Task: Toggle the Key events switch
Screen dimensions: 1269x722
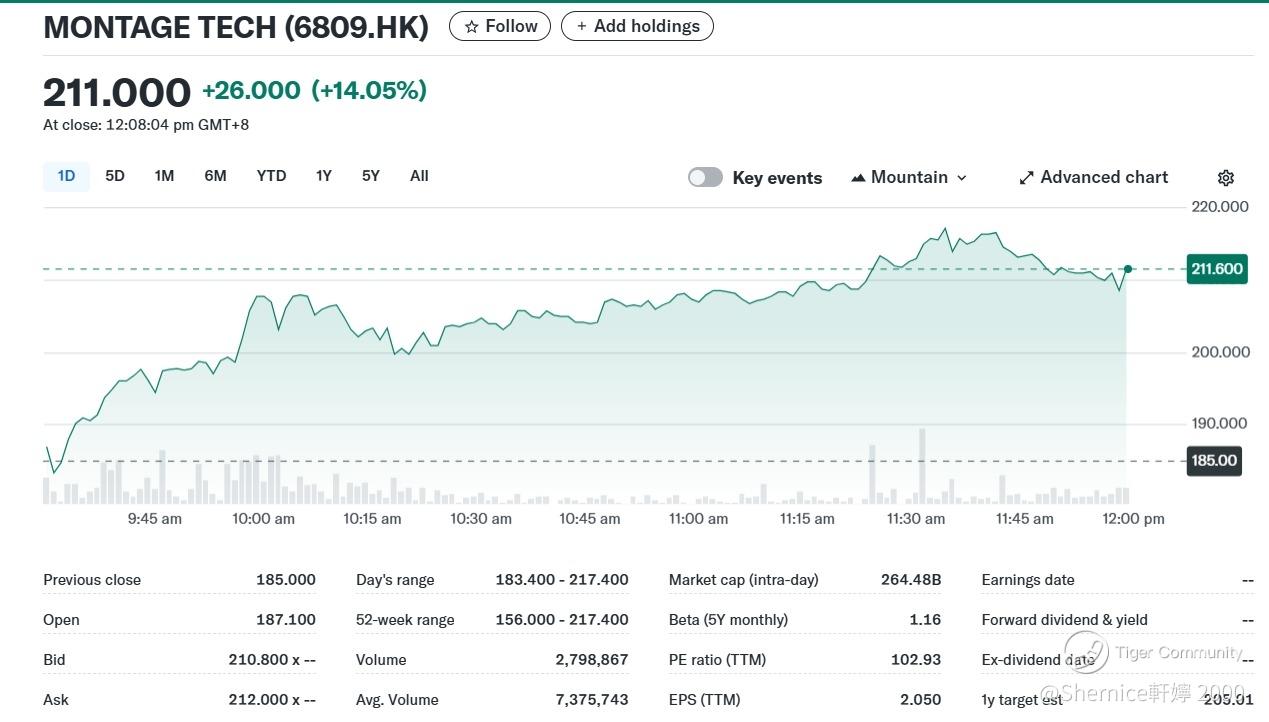Action: [705, 178]
